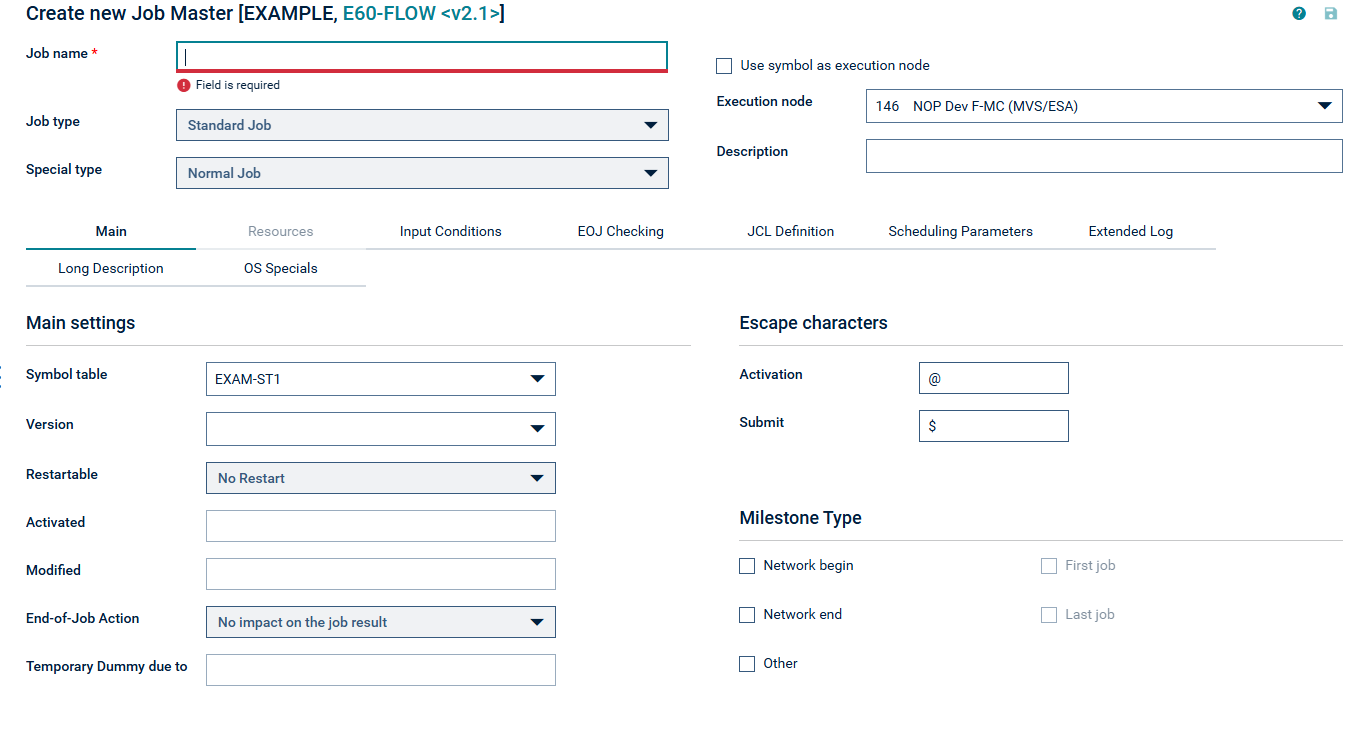Click into the Description field
The width and height of the screenshot is (1365, 742).
click(1104, 156)
